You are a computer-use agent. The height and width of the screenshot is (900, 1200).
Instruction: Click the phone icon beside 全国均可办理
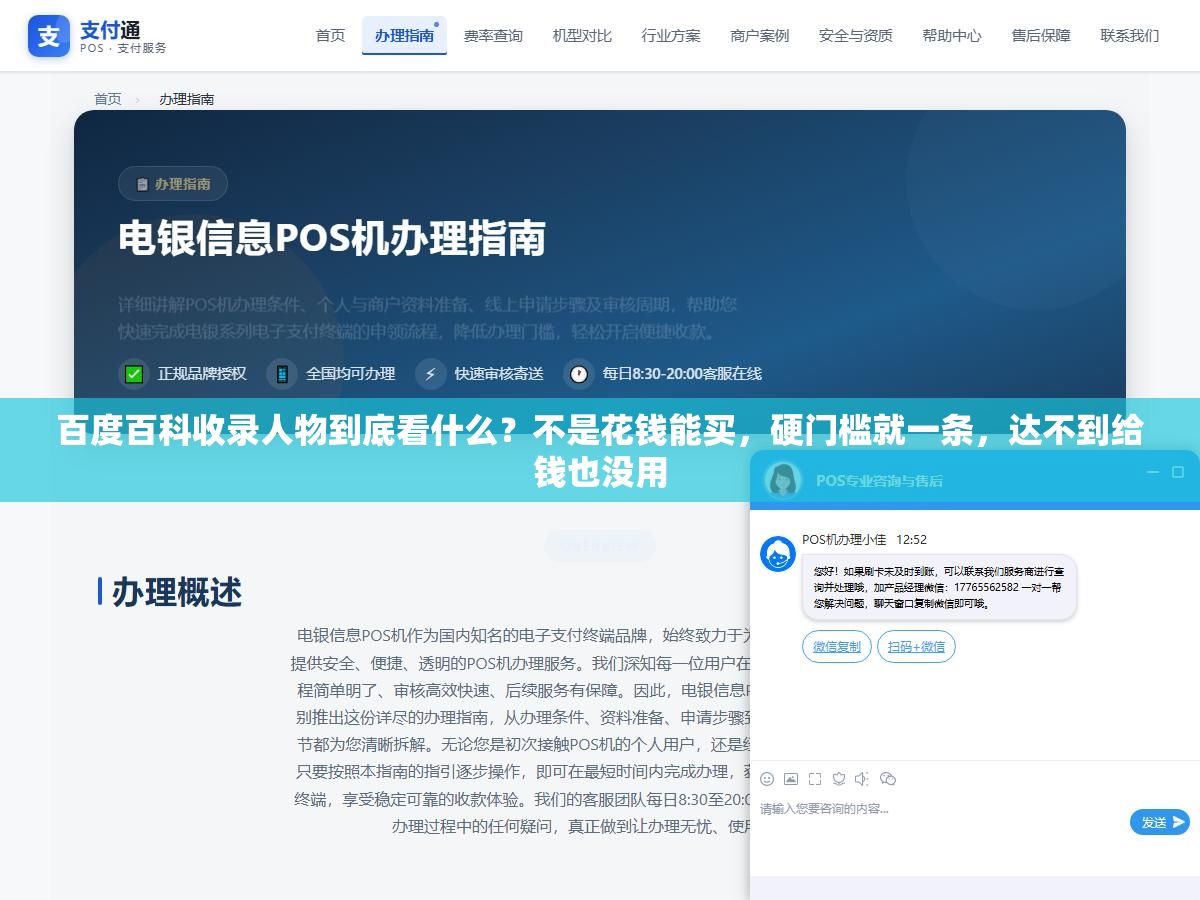(x=282, y=373)
